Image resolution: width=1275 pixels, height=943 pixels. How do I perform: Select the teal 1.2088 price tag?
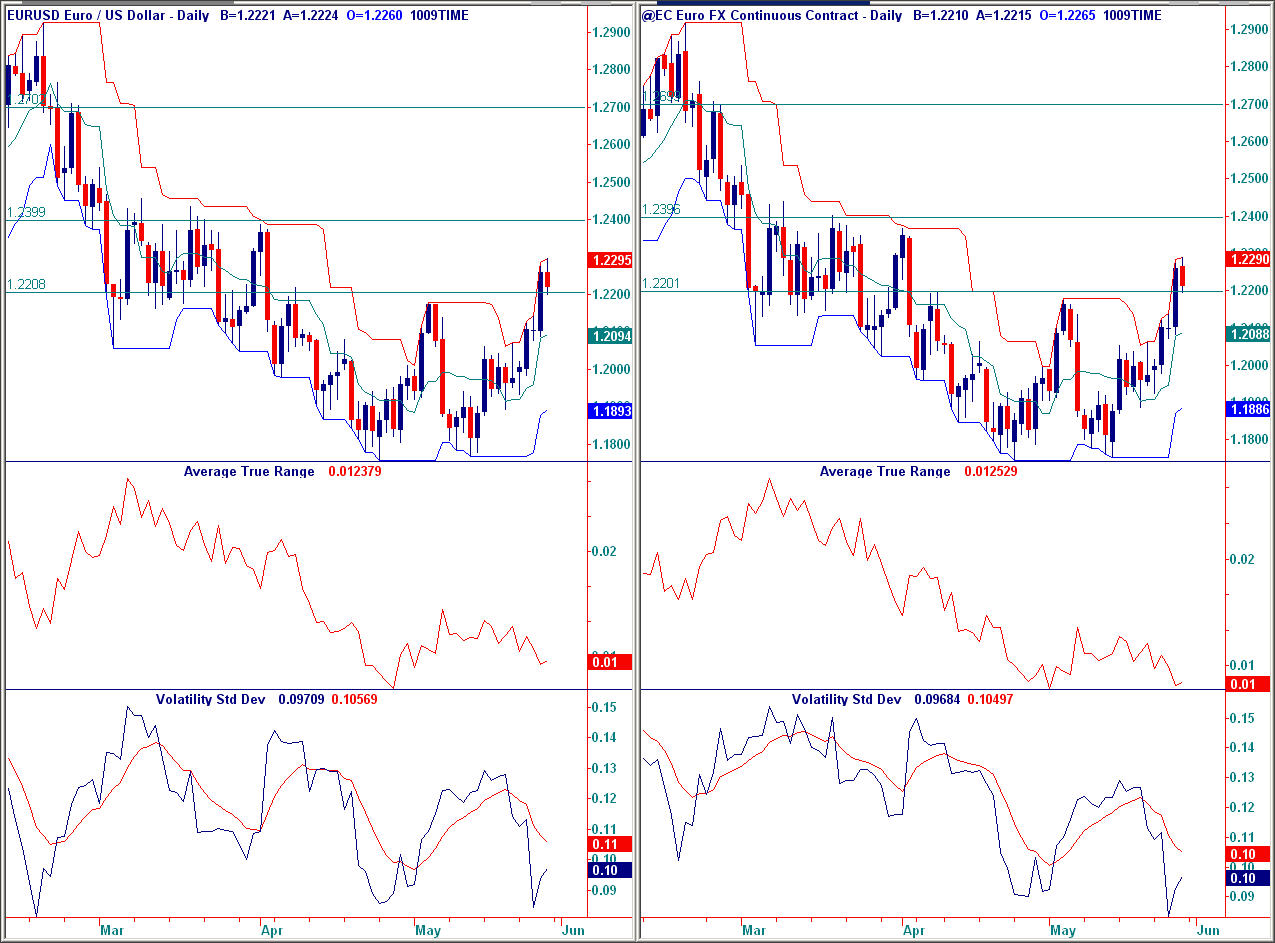pos(1247,335)
